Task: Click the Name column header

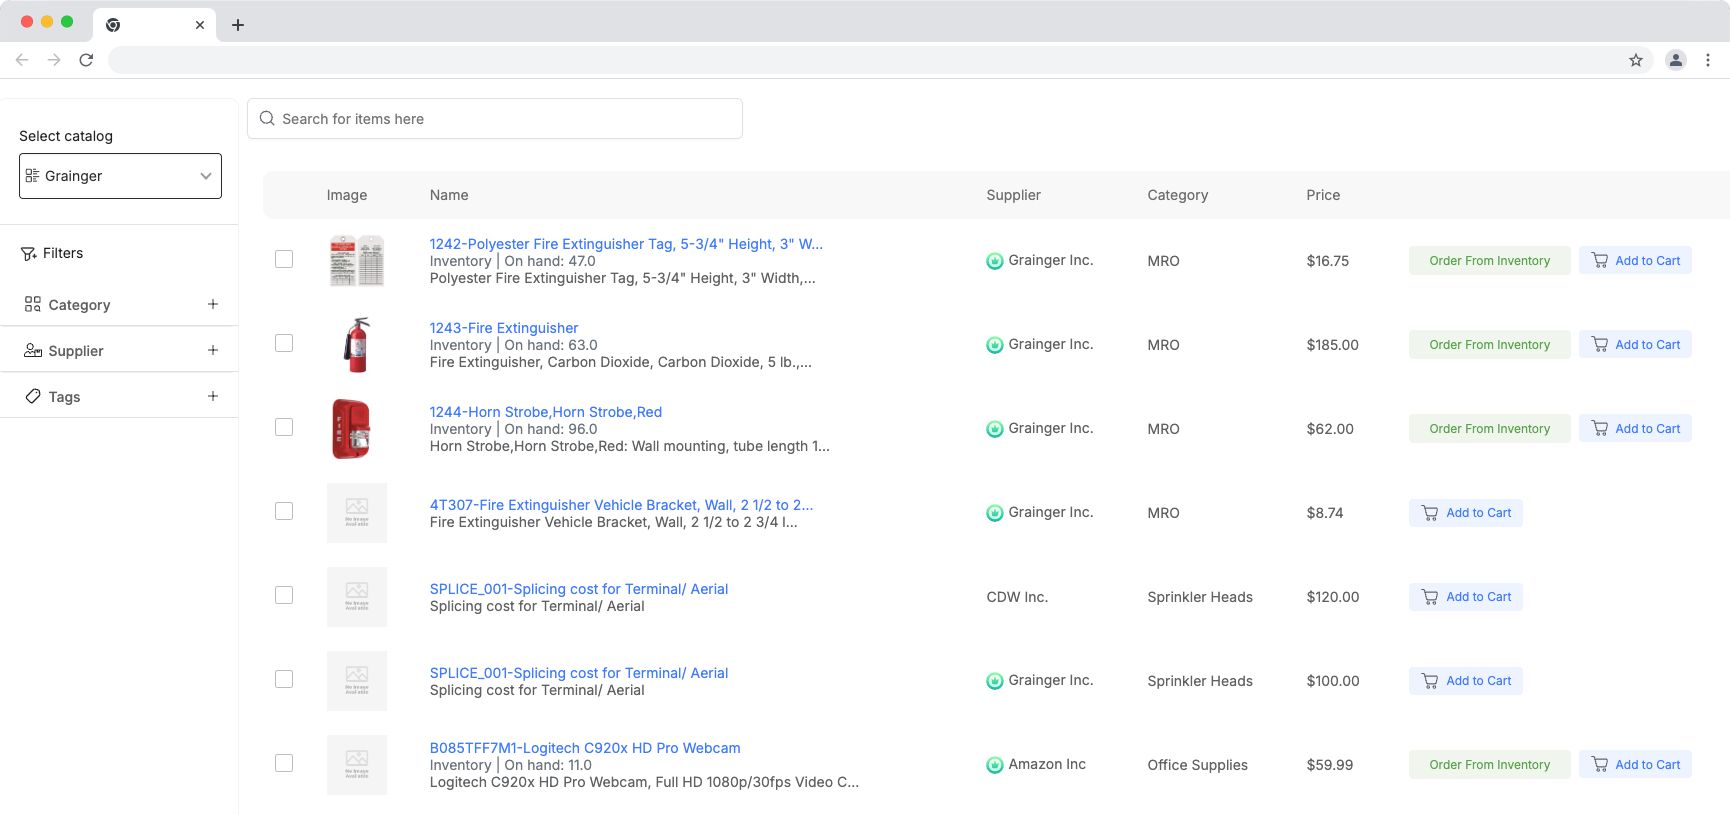Action: [449, 195]
